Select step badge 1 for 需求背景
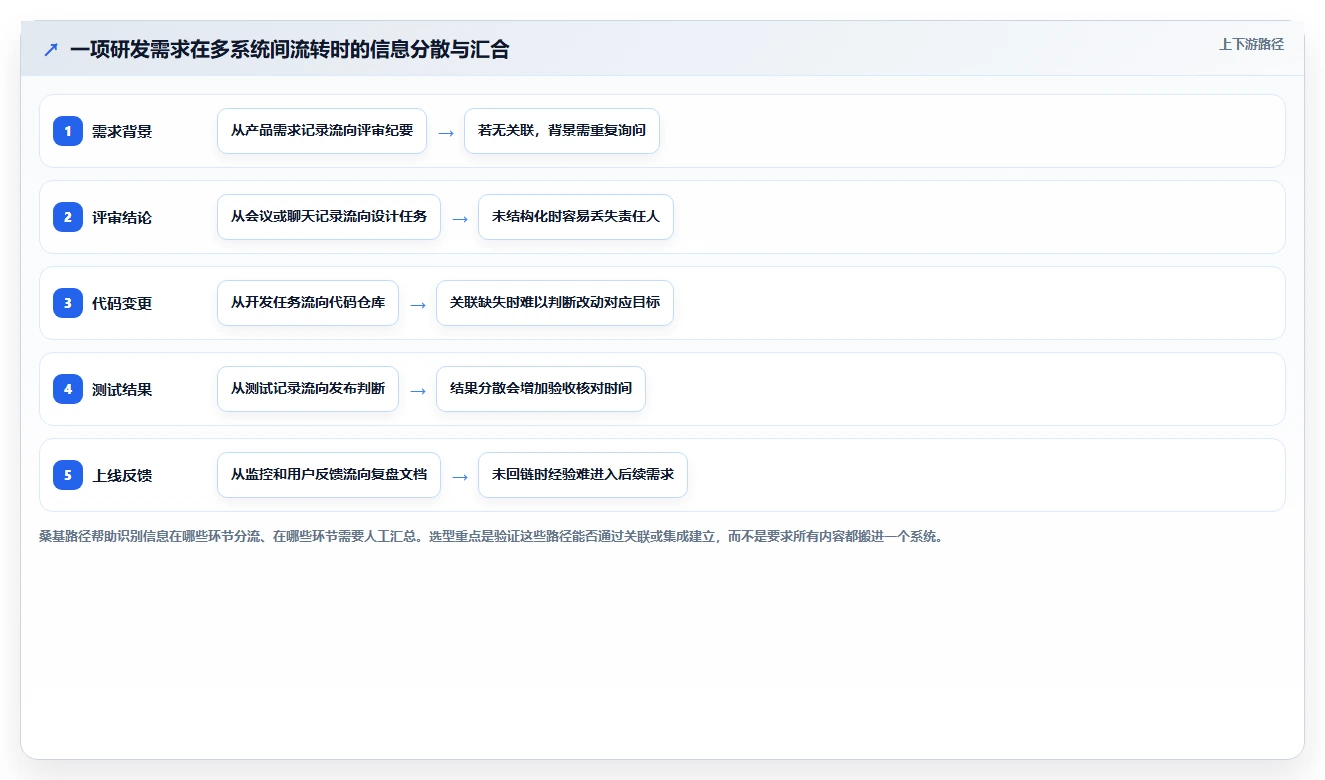This screenshot has height=780, width=1325. 68,131
